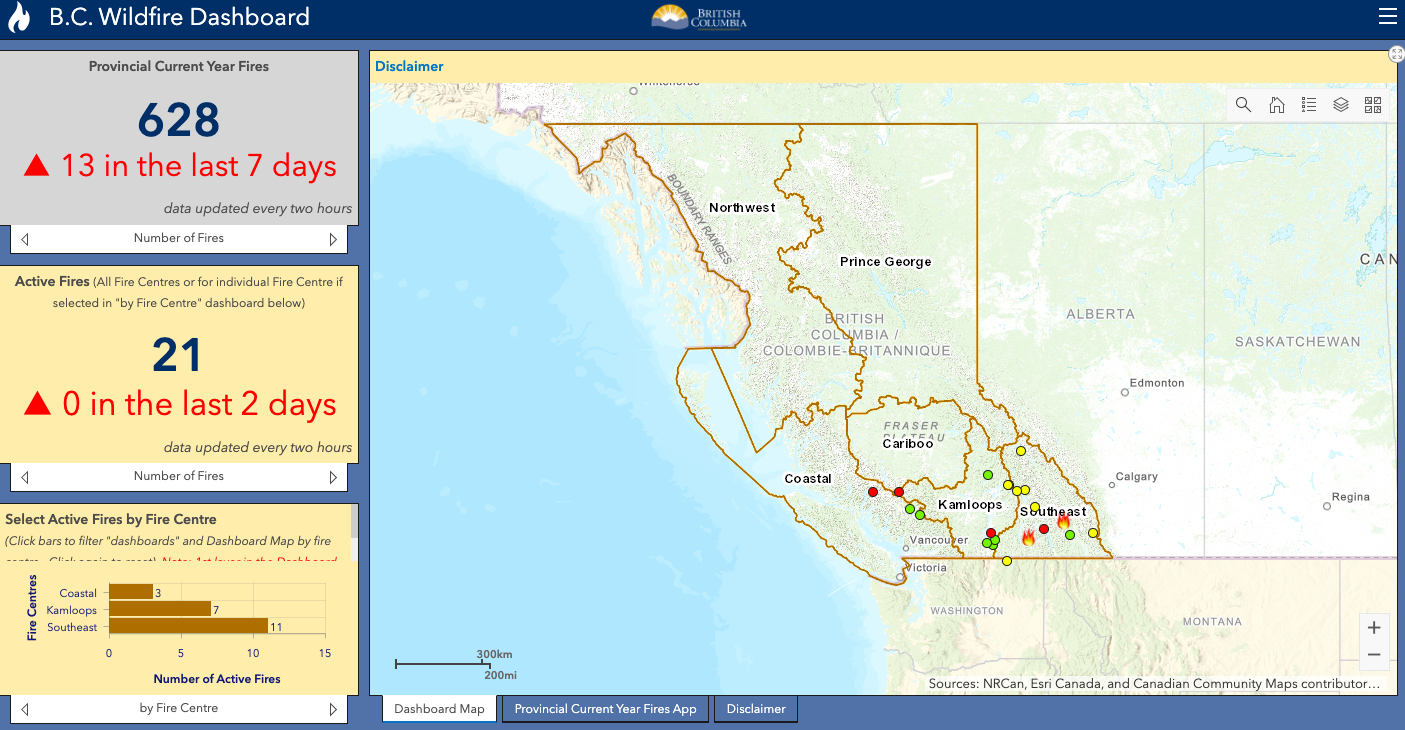Click the lone green marker north of Kamloops
The width and height of the screenshot is (1405, 730).
click(x=988, y=475)
